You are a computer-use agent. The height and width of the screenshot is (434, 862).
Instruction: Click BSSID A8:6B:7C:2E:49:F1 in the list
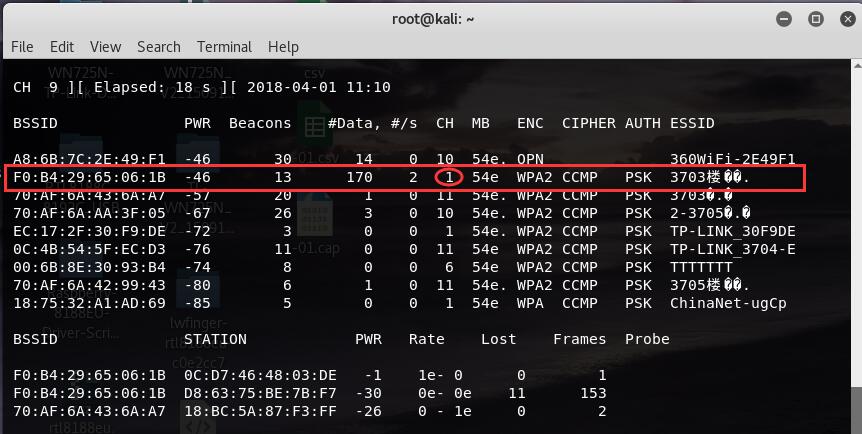point(89,159)
